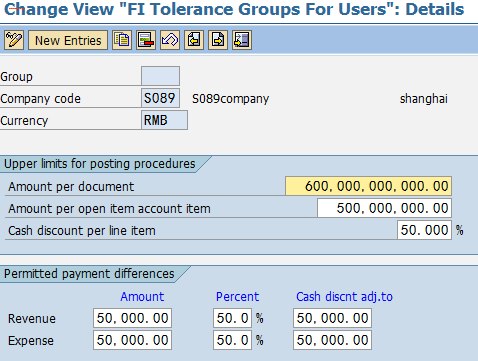This screenshot has height=361, width=478.
Task: Click the Revenue row label
Action: (32, 319)
